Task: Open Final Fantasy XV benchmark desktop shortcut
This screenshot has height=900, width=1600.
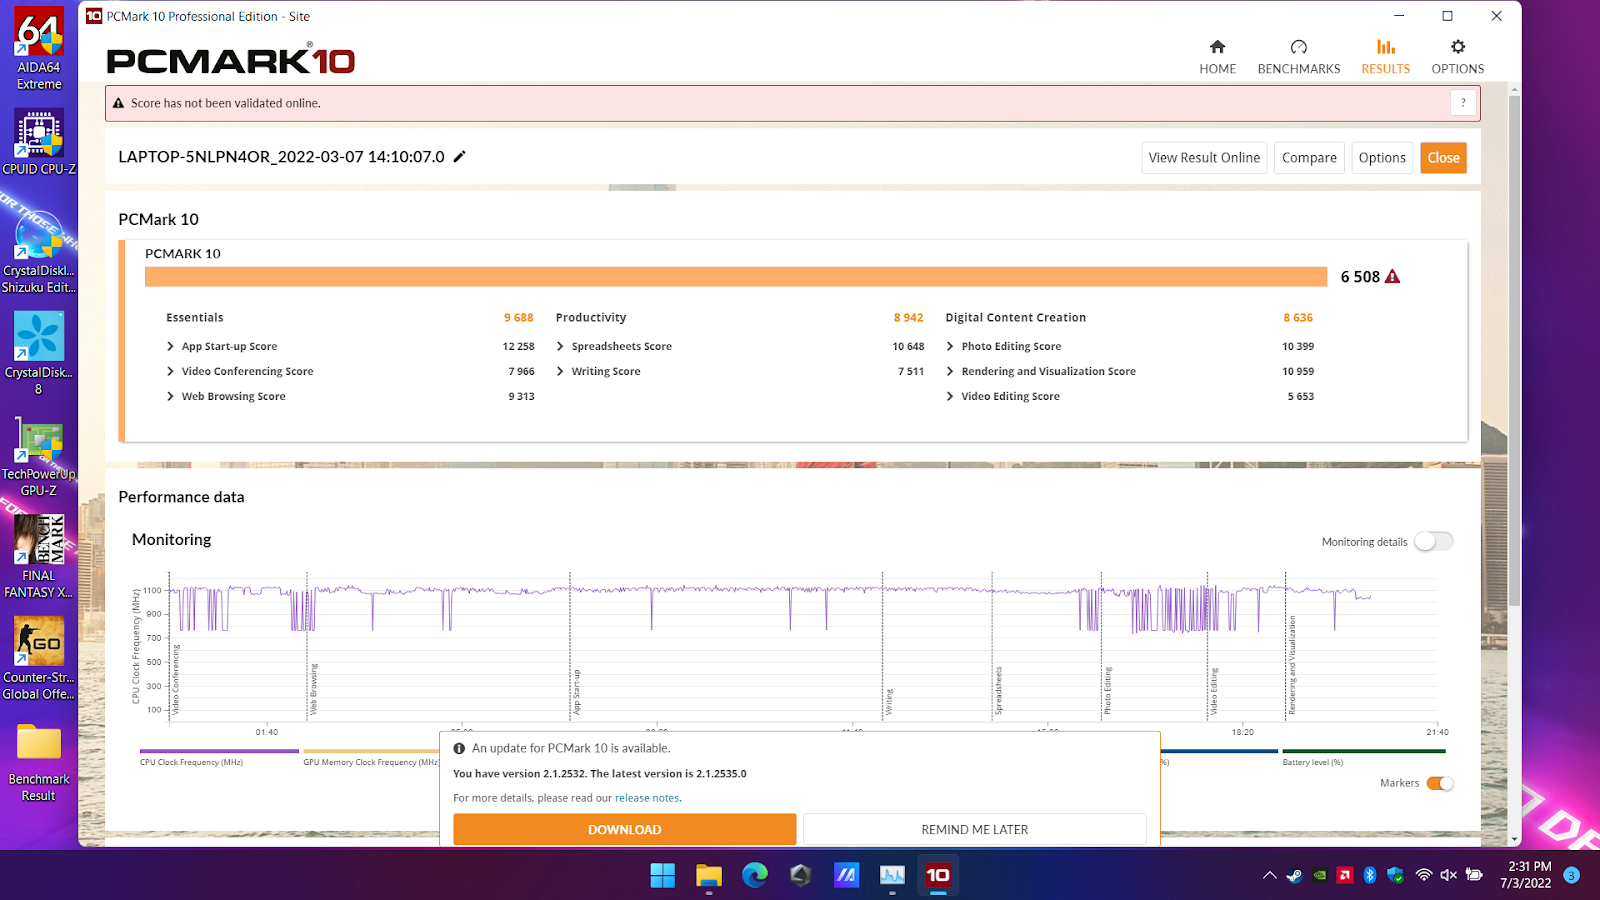Action: tap(39, 557)
